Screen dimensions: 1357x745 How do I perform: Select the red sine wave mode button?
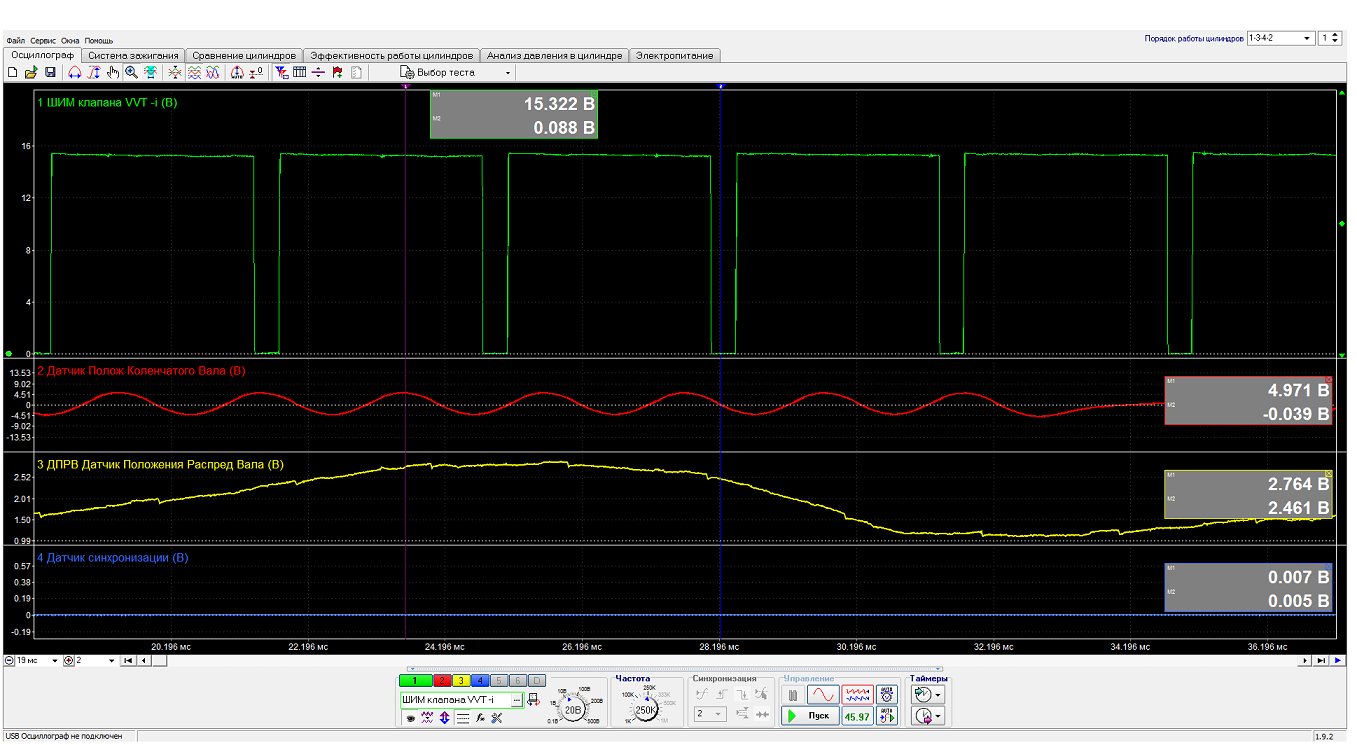point(823,695)
